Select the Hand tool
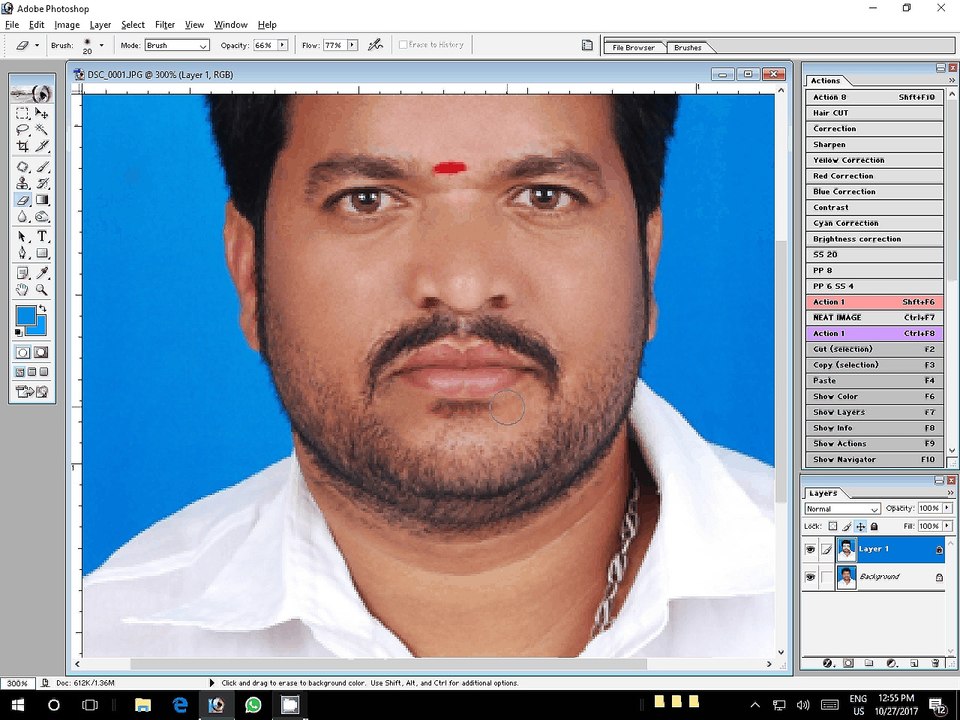The height and width of the screenshot is (720, 960). [x=23, y=290]
